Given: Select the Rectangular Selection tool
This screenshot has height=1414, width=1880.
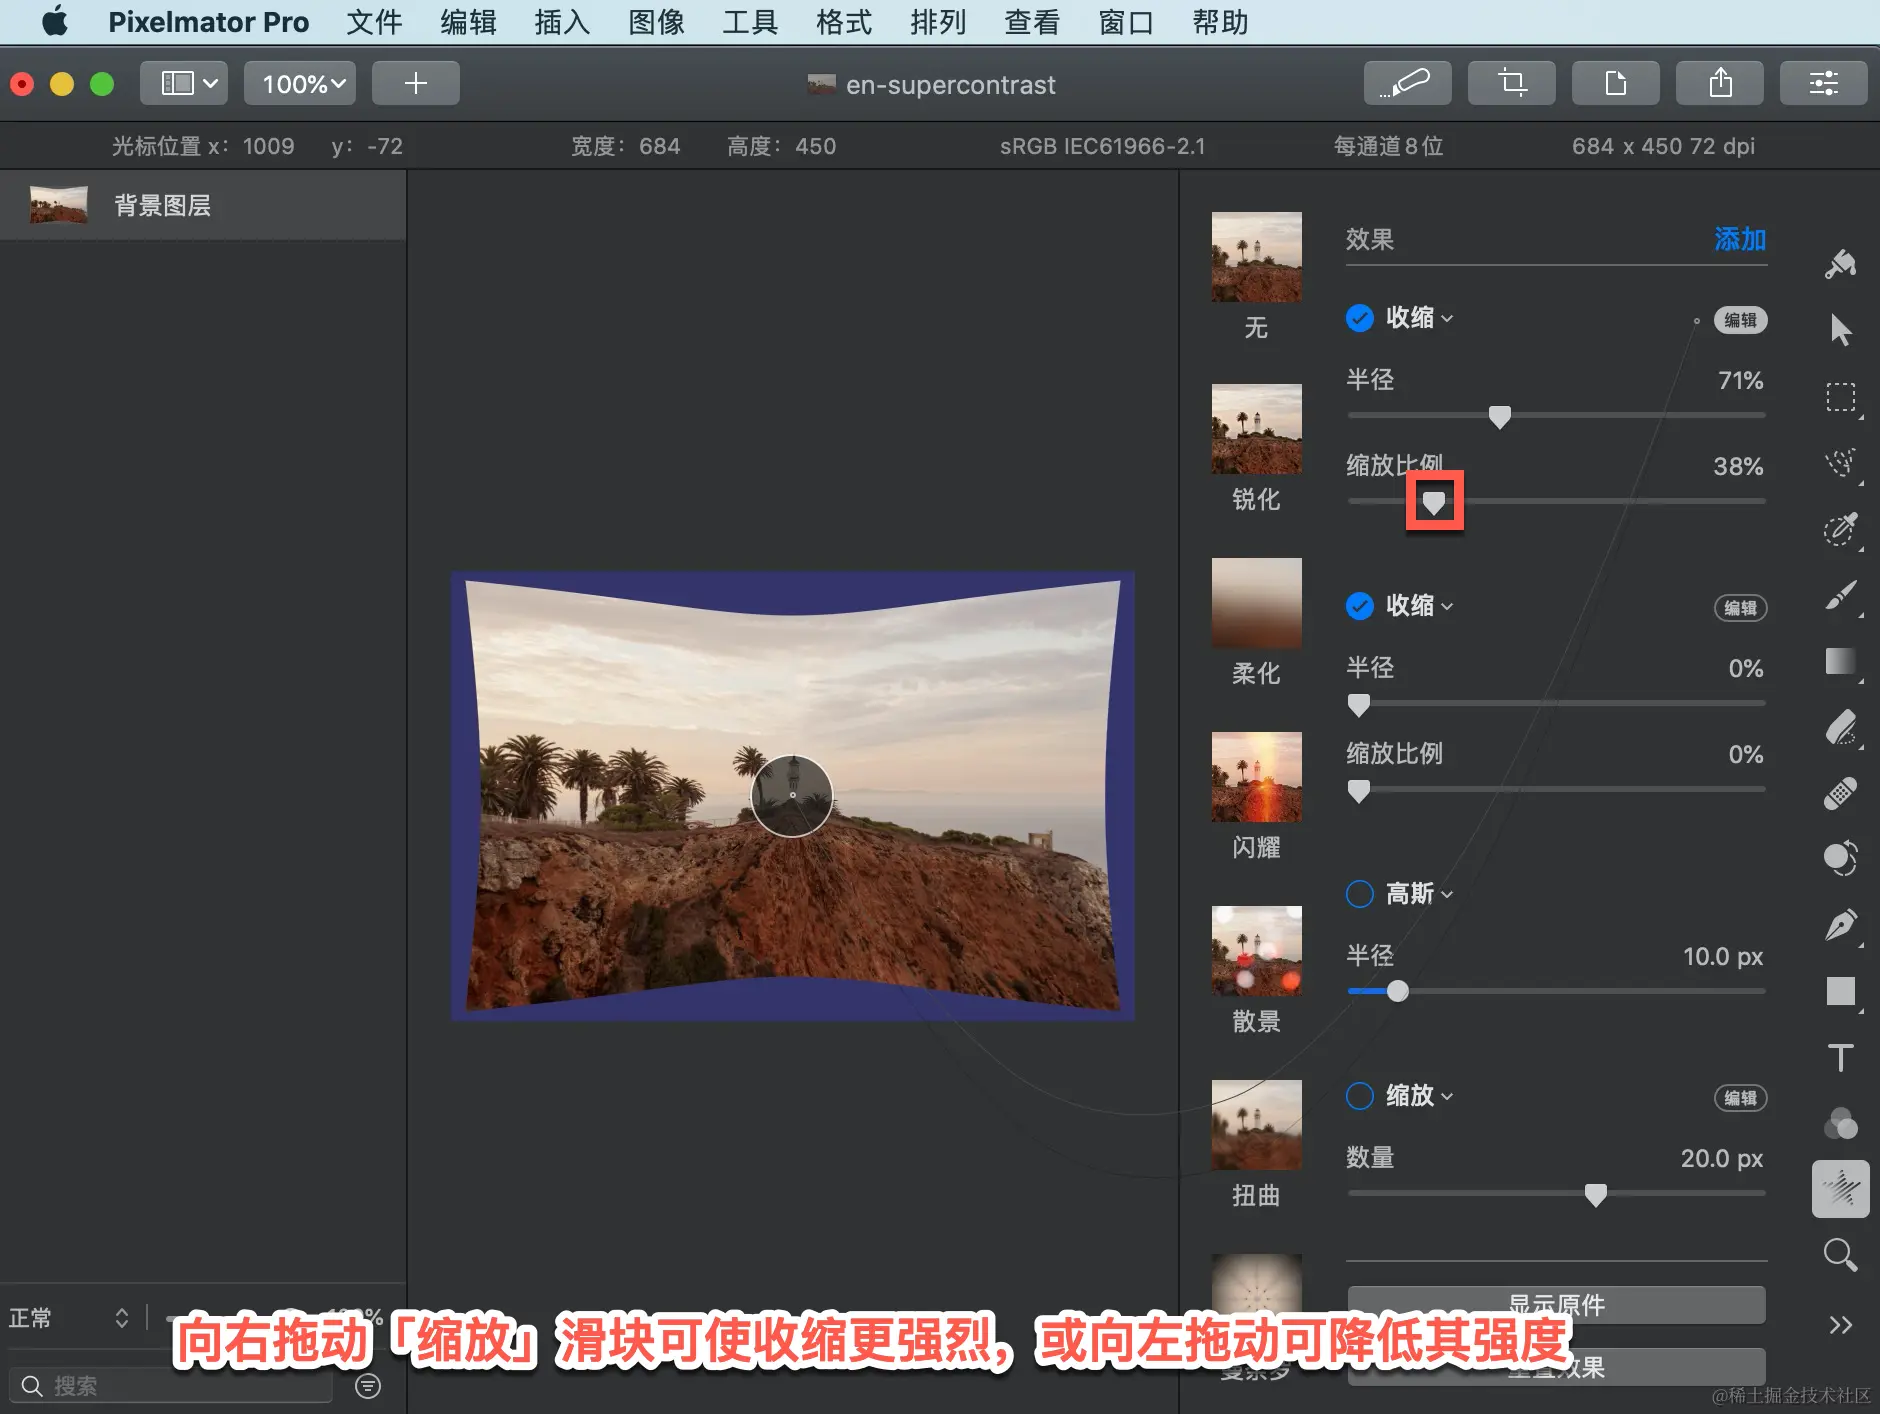Looking at the screenshot, I should 1840,397.
